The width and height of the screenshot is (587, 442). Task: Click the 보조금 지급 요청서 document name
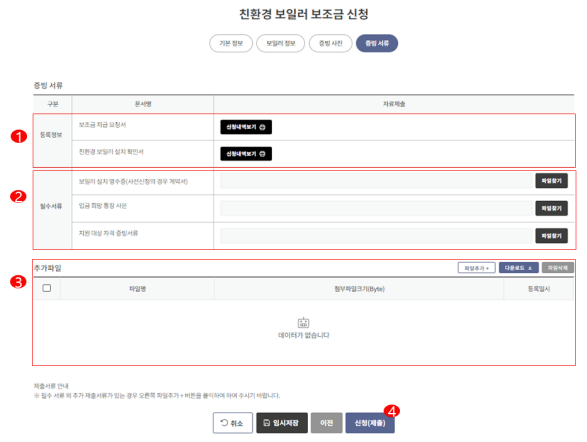click(x=102, y=125)
